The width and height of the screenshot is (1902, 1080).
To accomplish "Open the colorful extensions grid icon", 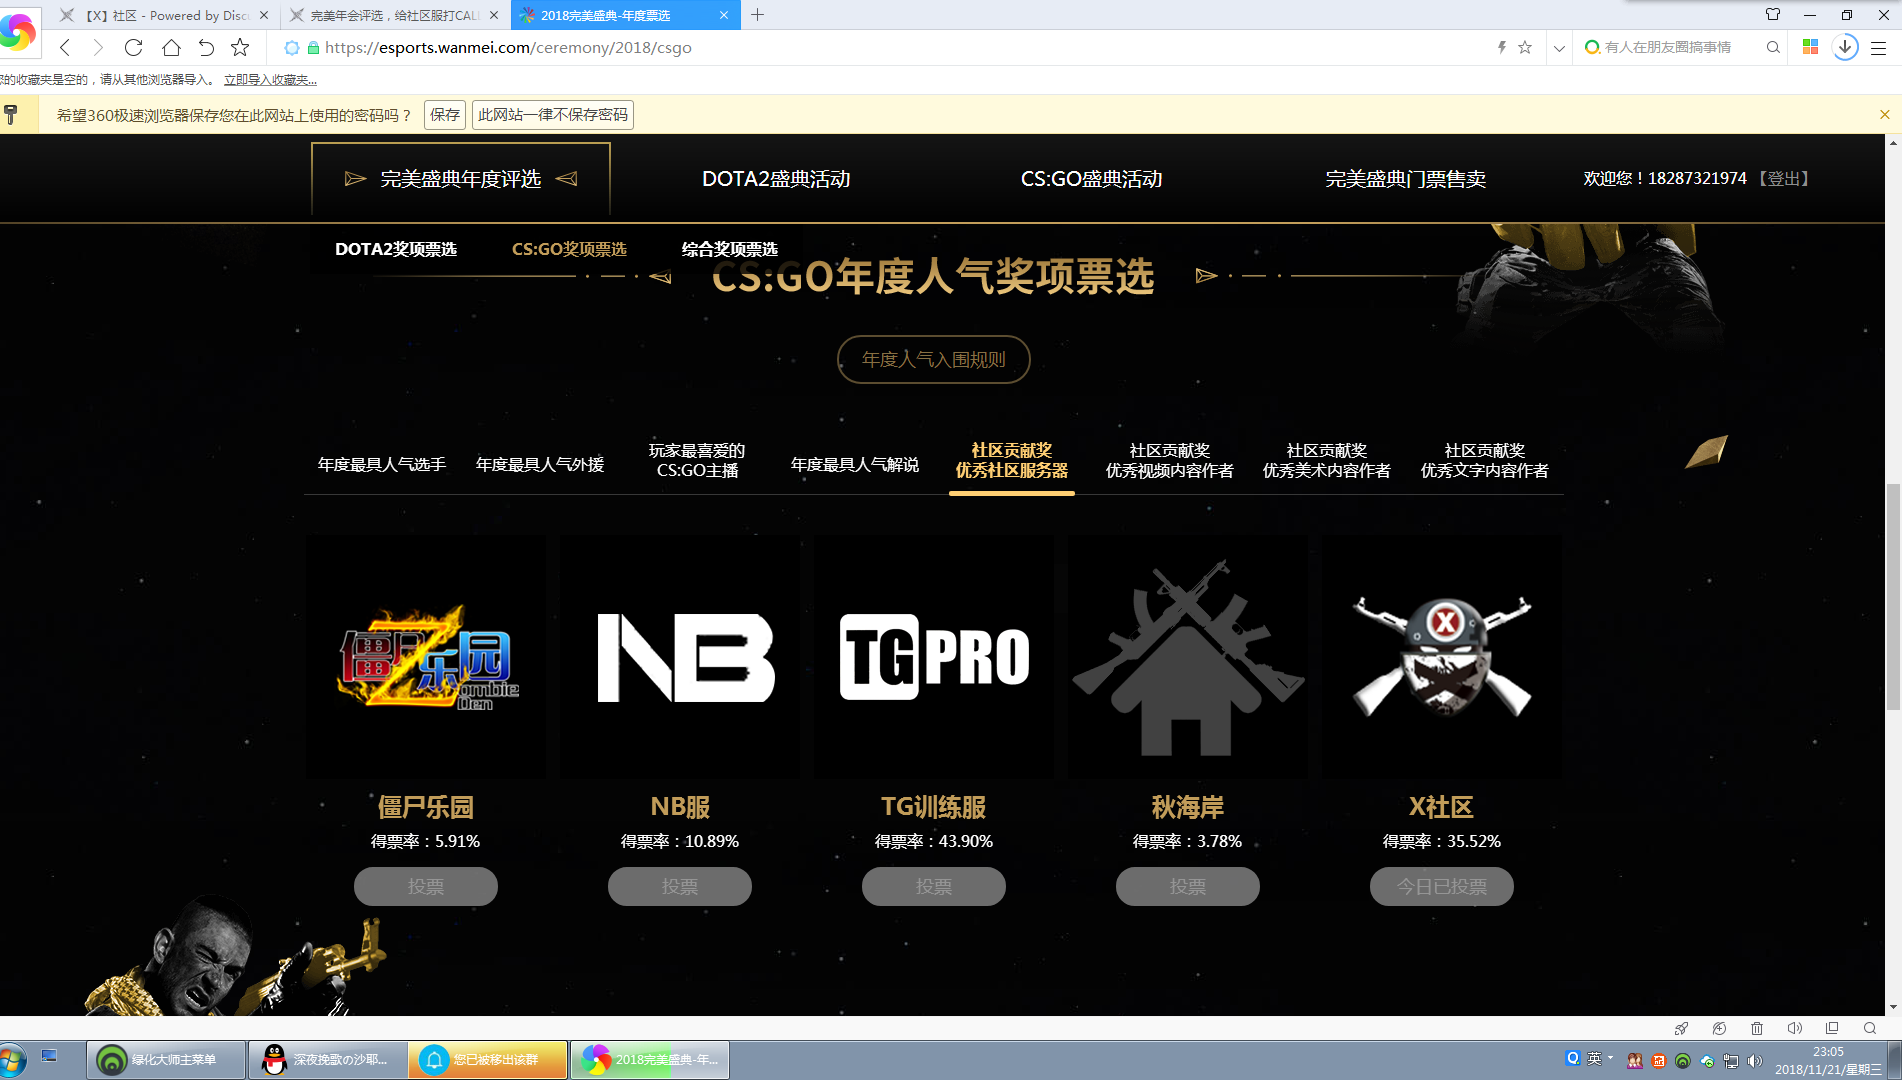I will click(1810, 47).
